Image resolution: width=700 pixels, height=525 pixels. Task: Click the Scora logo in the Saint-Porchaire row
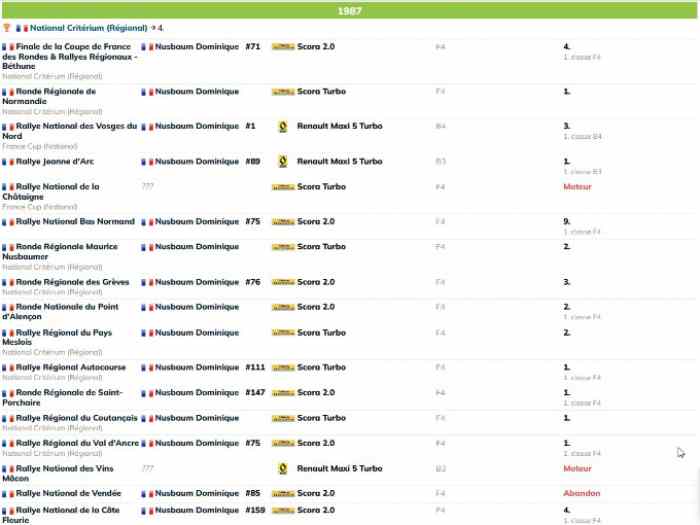(283, 393)
